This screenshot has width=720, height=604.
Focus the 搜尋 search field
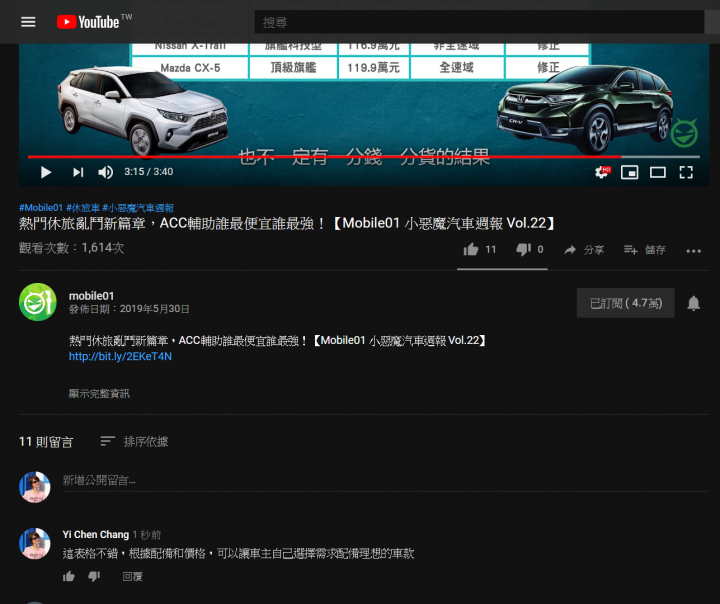tap(479, 22)
